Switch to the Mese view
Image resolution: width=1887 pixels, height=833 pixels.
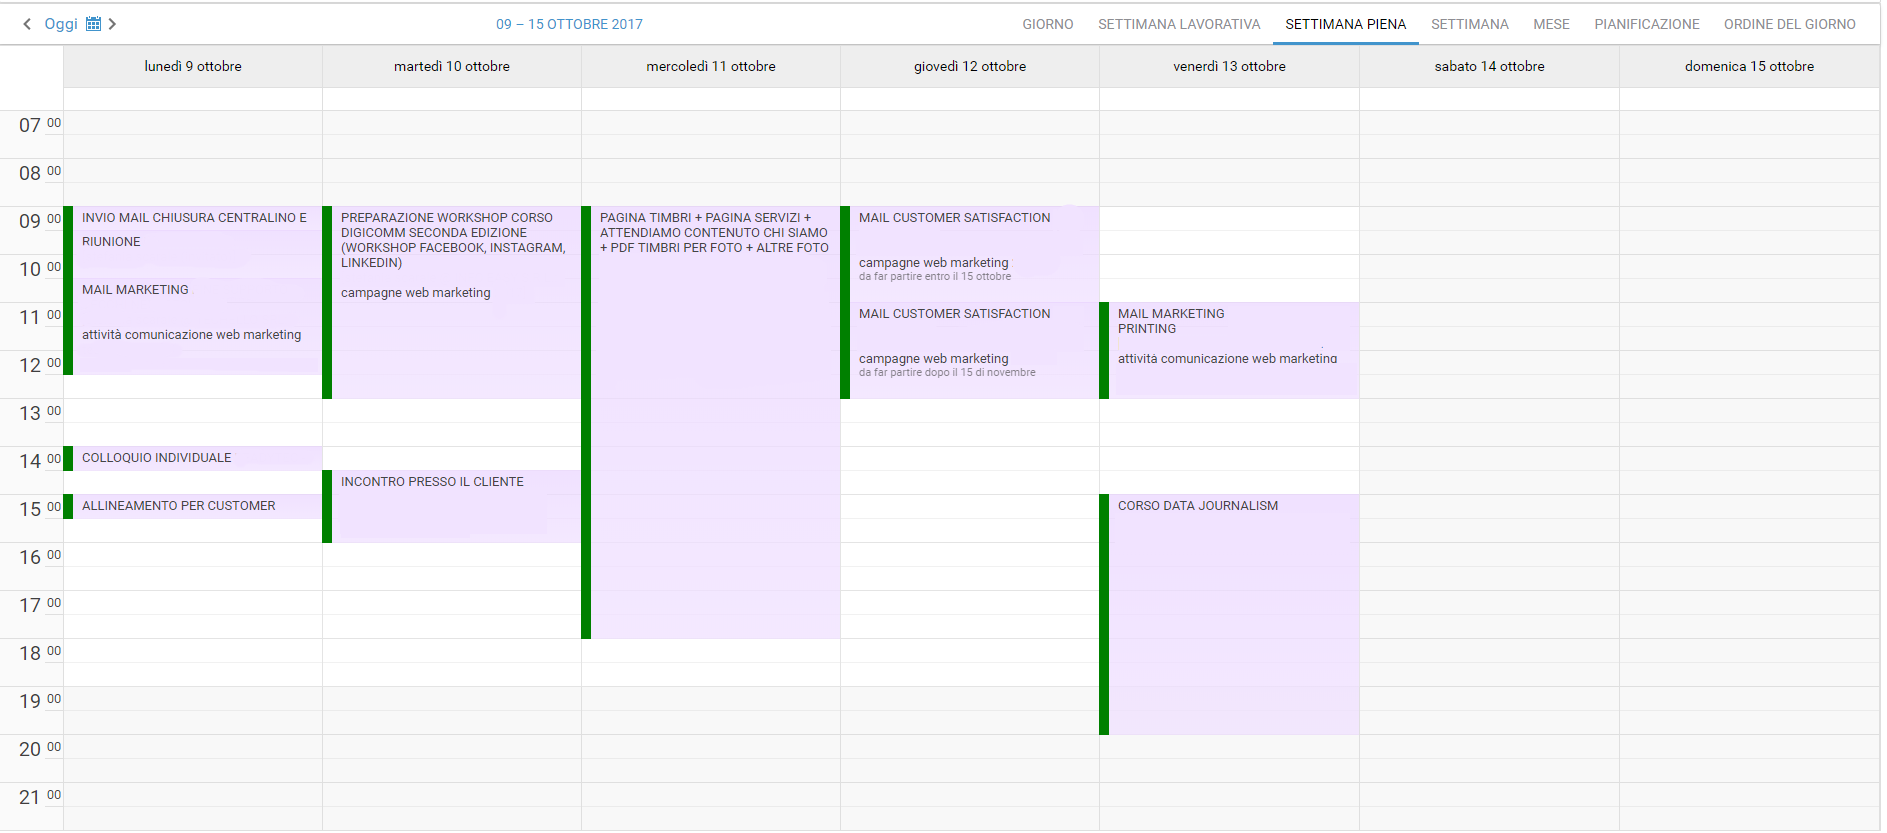coord(1550,24)
